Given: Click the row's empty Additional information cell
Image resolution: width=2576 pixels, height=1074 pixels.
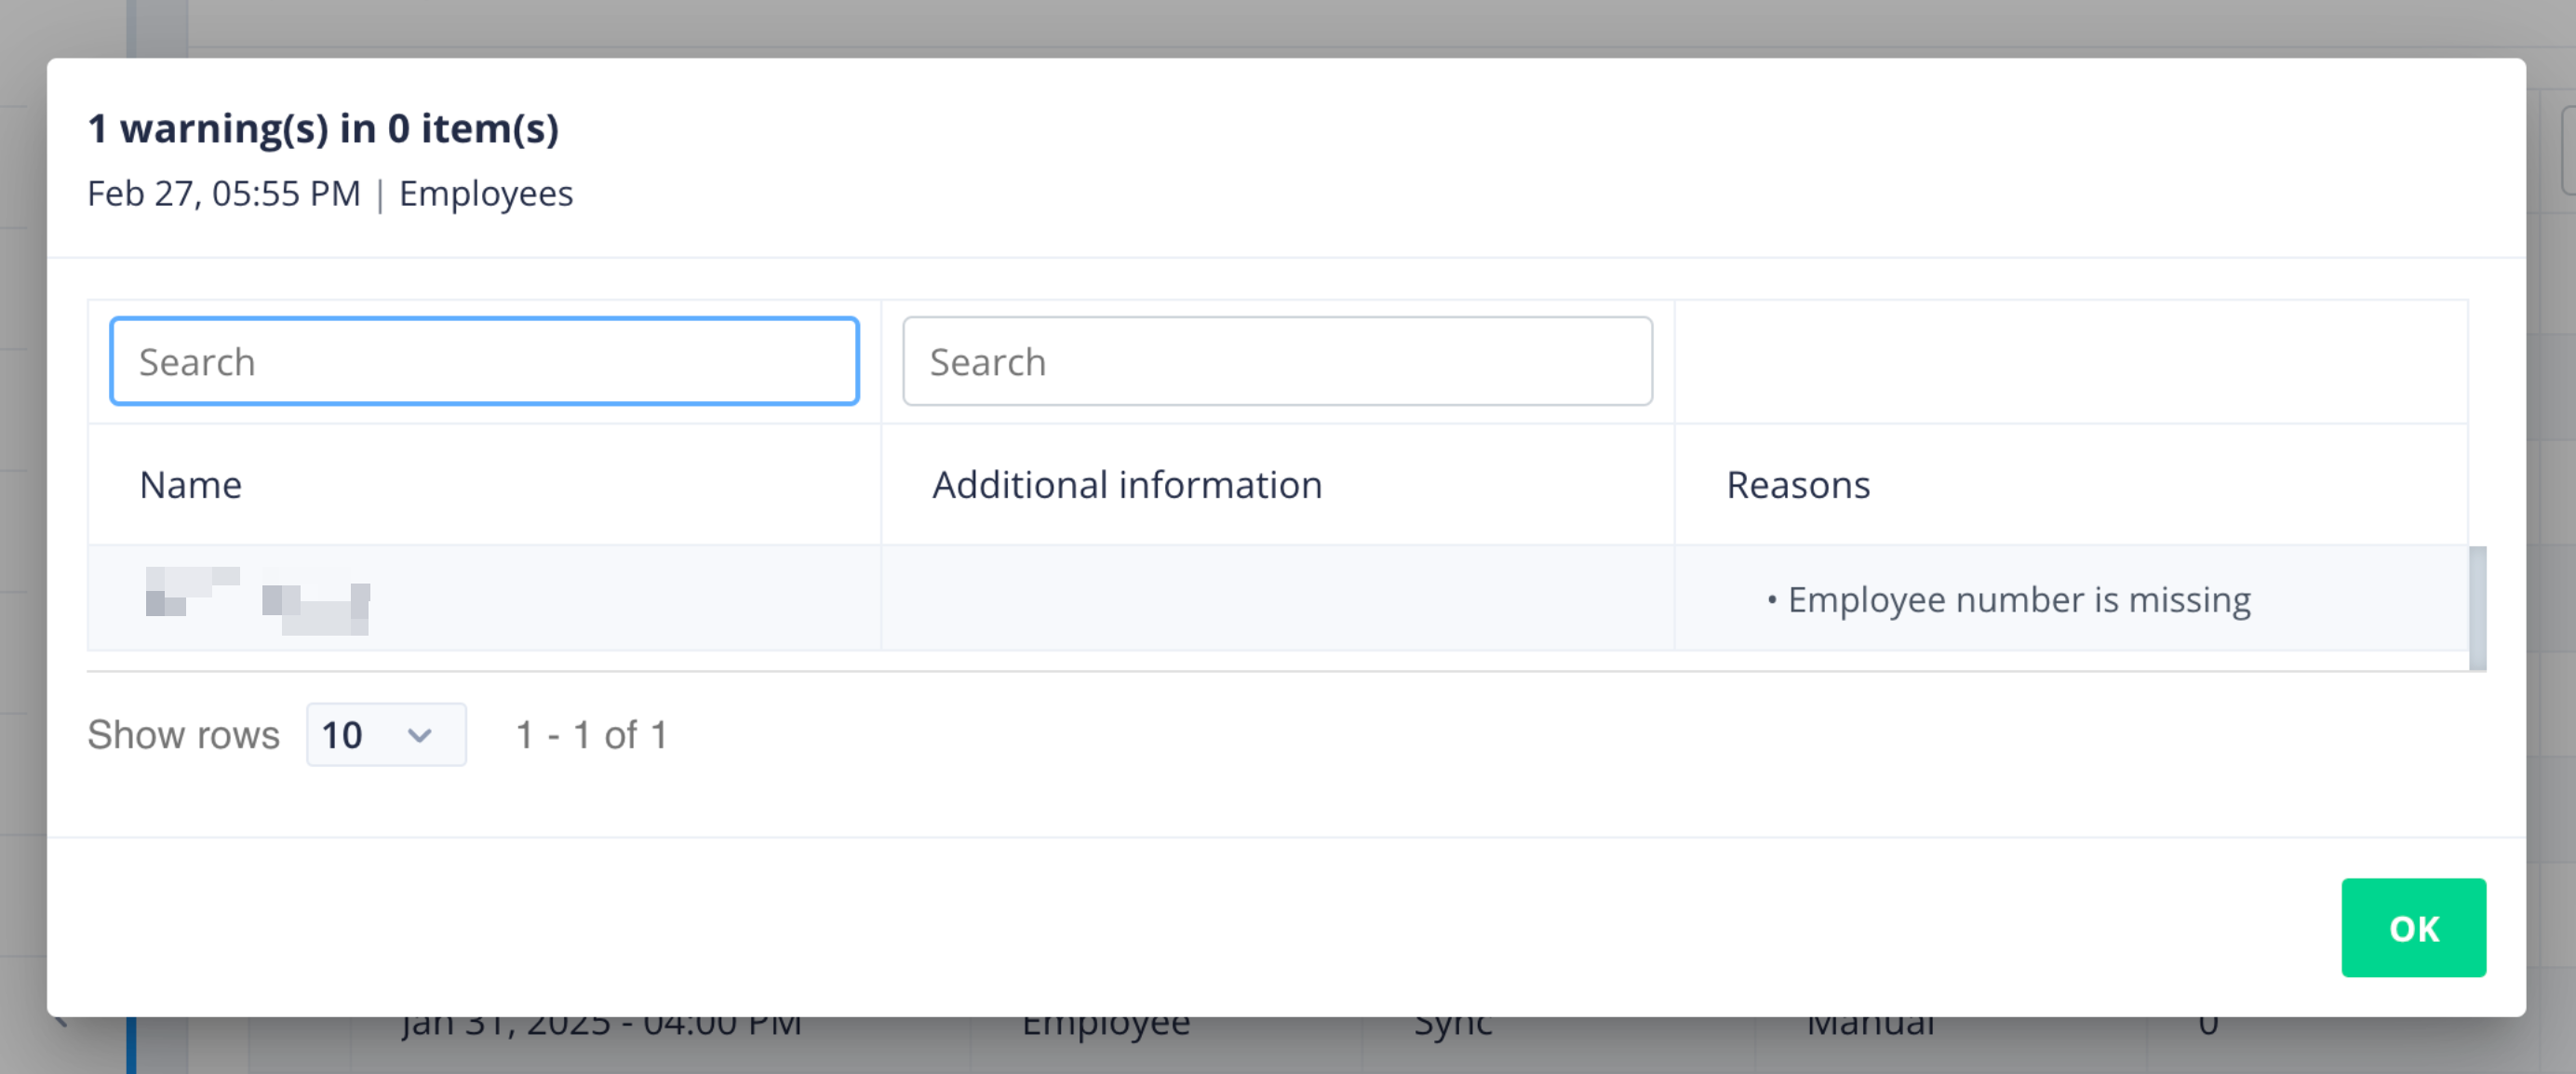Looking at the screenshot, I should pos(1276,599).
